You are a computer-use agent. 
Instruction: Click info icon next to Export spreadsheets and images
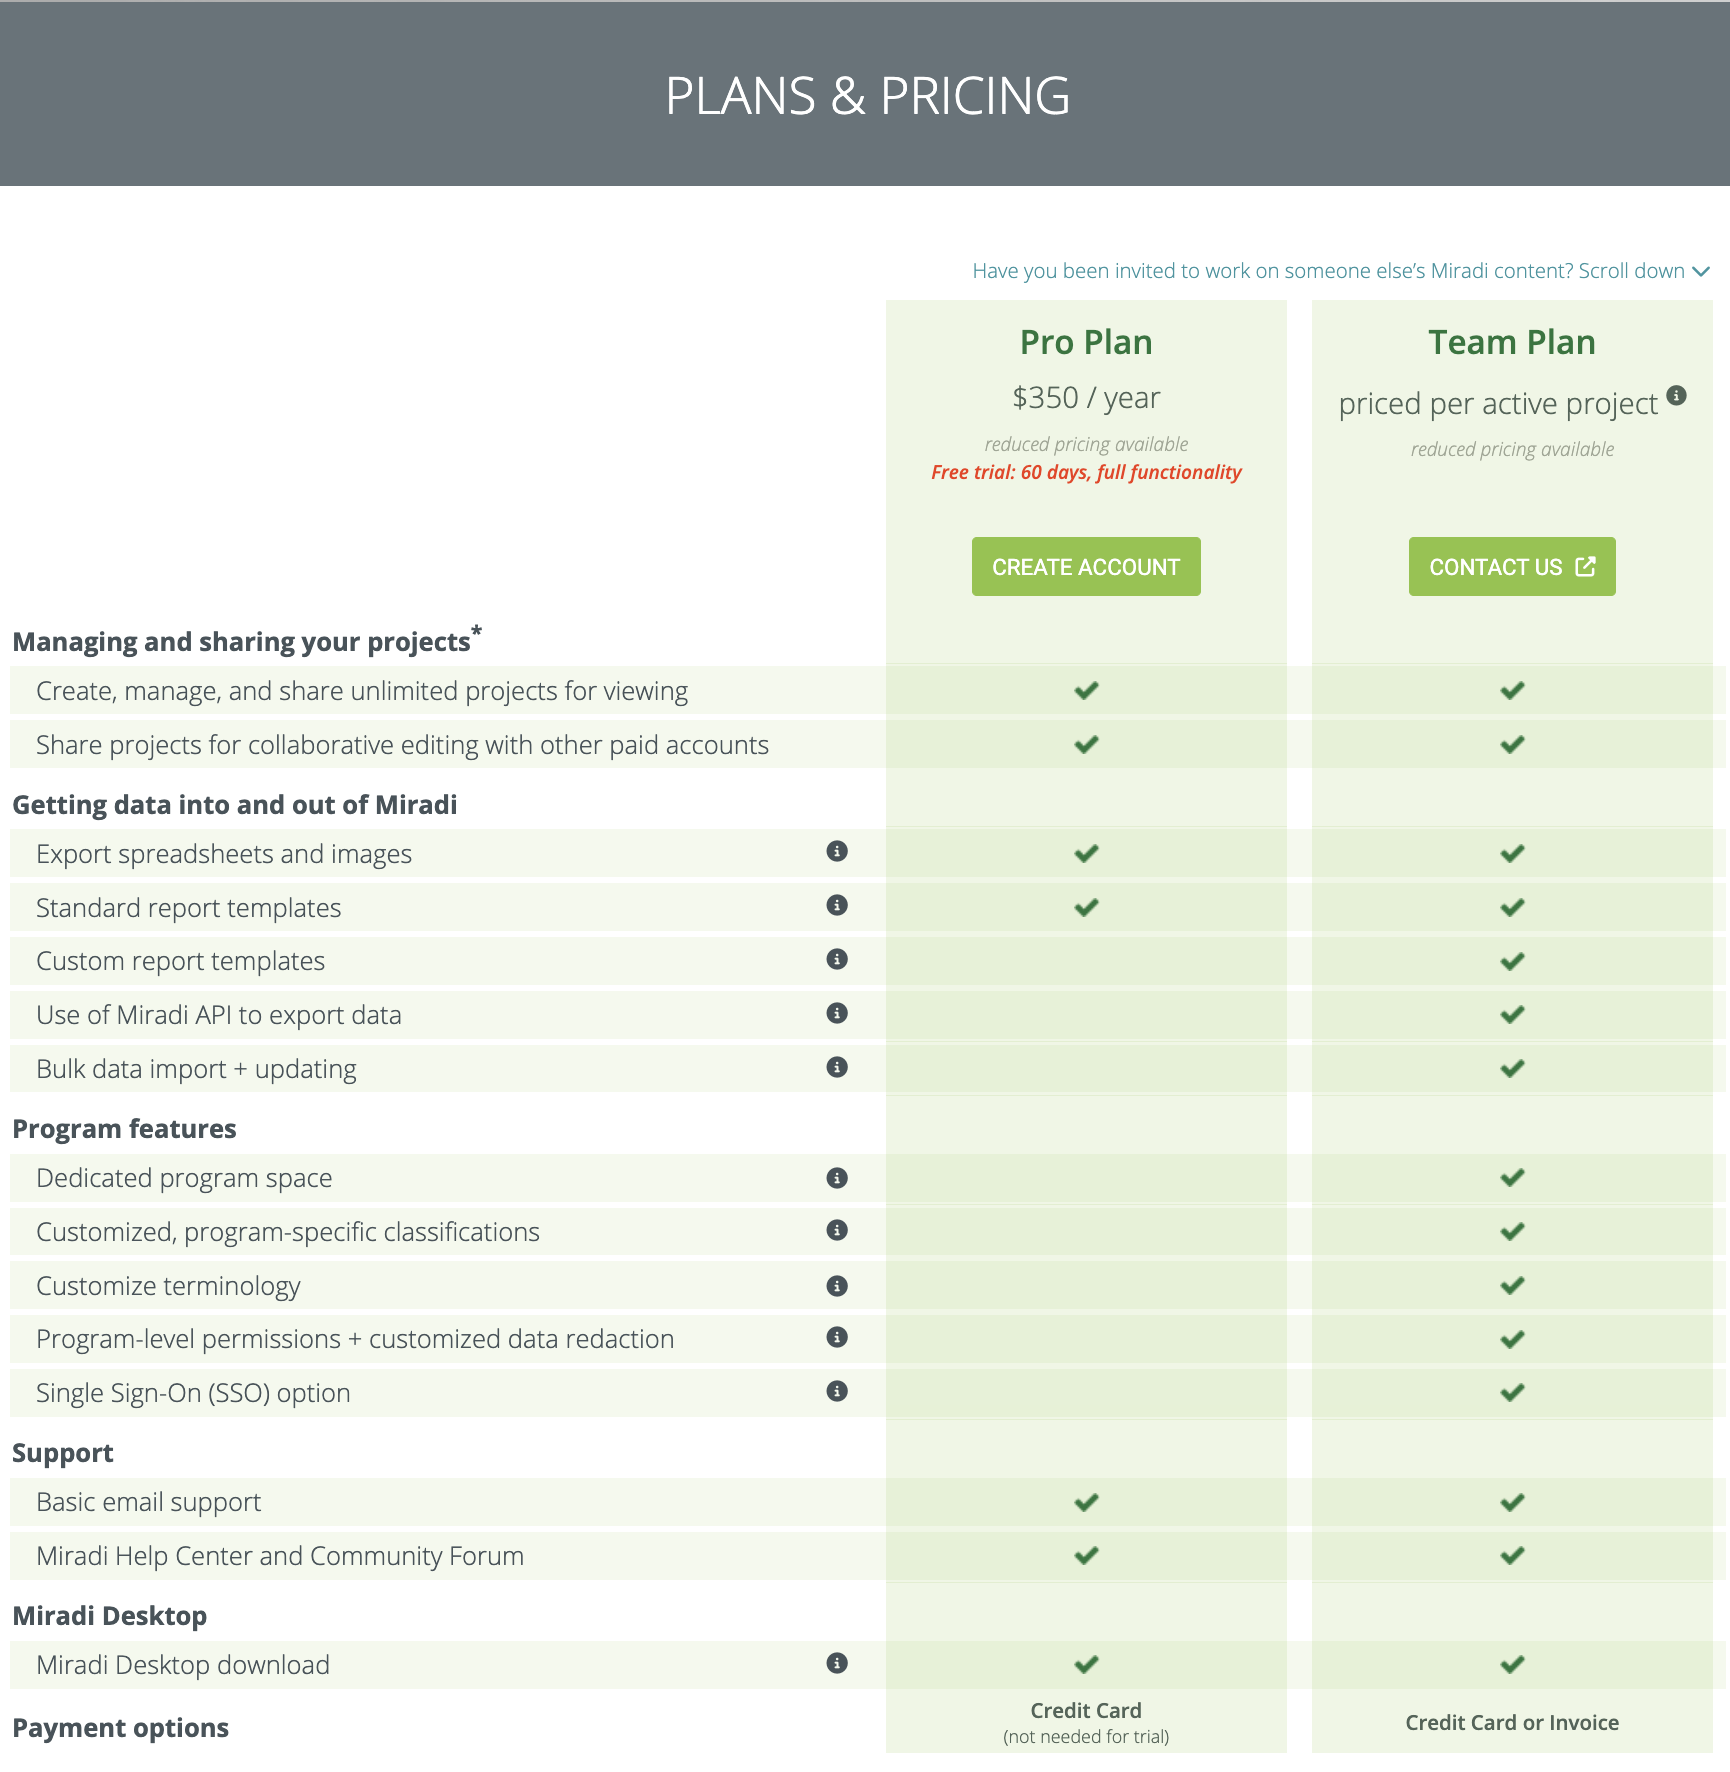pyautogui.click(x=837, y=851)
